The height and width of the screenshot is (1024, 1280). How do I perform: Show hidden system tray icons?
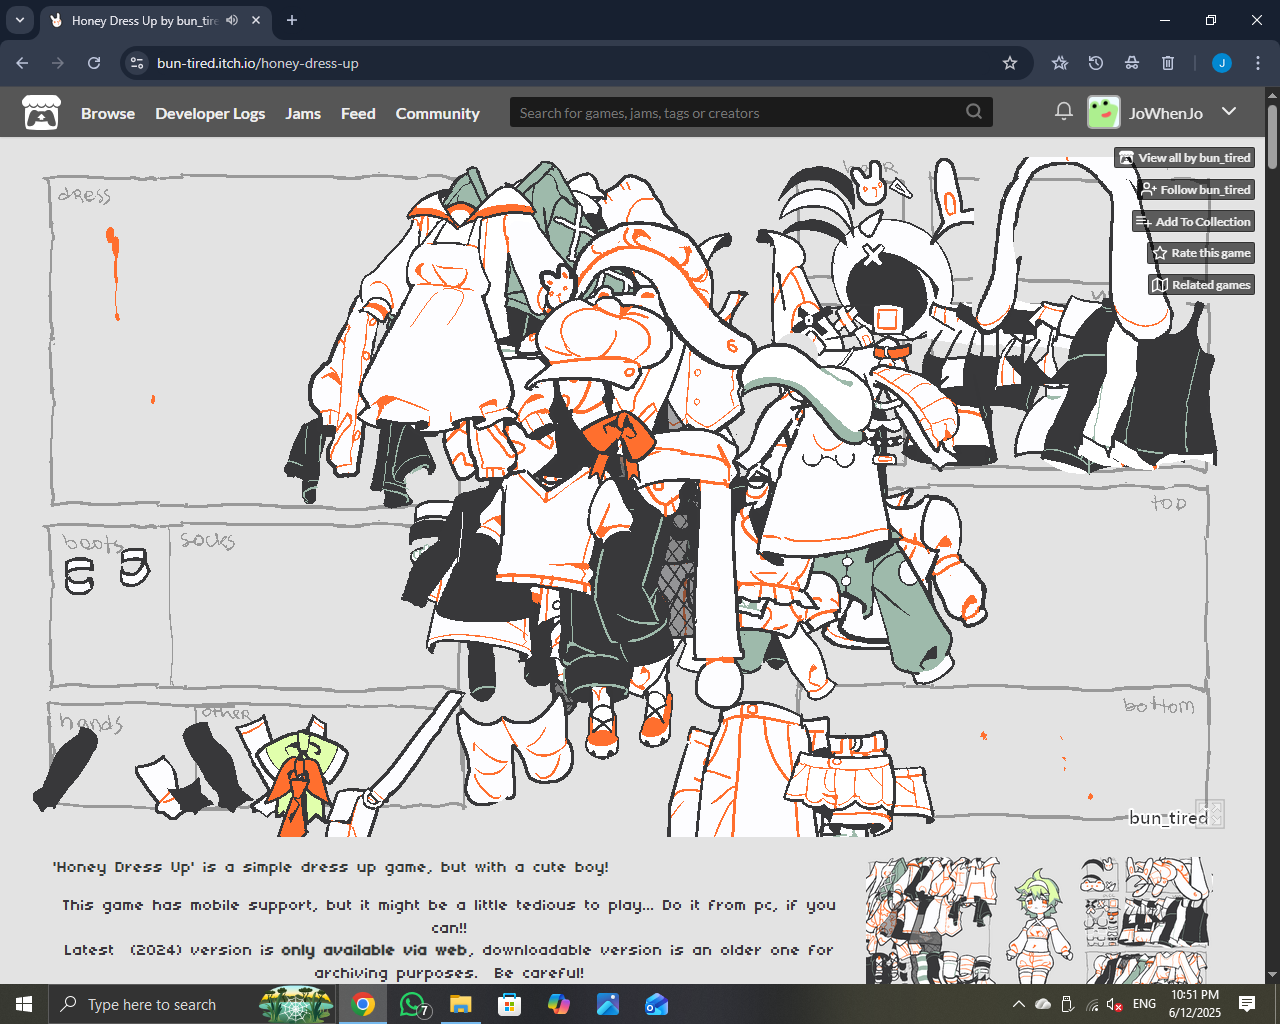click(1018, 1004)
